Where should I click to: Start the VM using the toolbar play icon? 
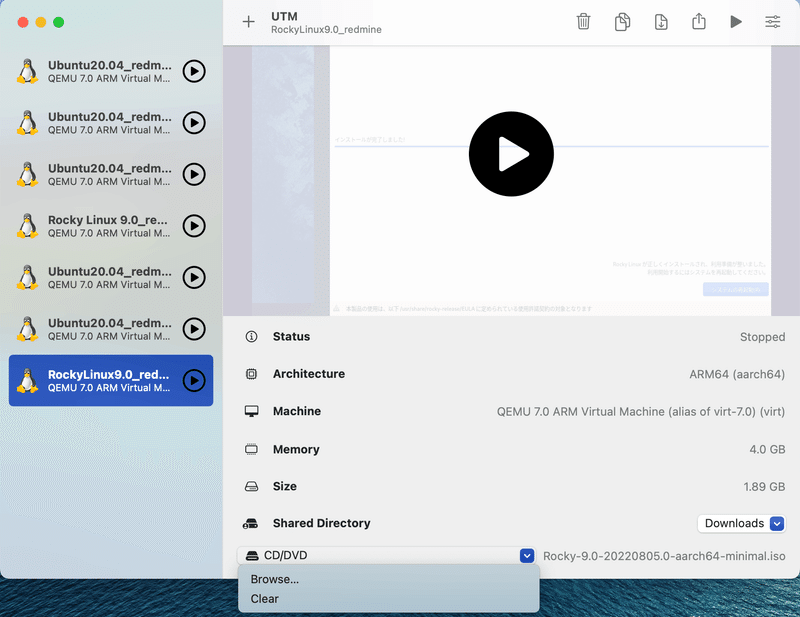point(736,21)
